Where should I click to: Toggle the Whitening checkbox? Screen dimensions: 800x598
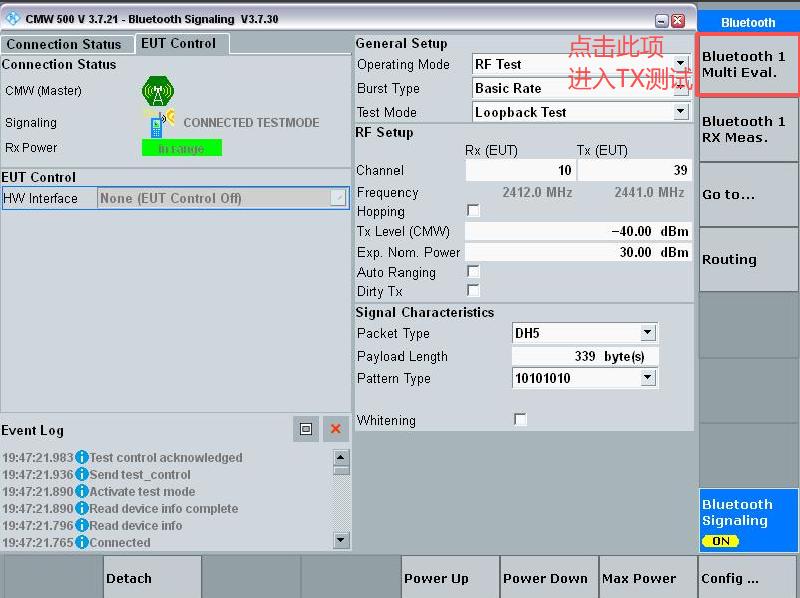tap(520, 419)
